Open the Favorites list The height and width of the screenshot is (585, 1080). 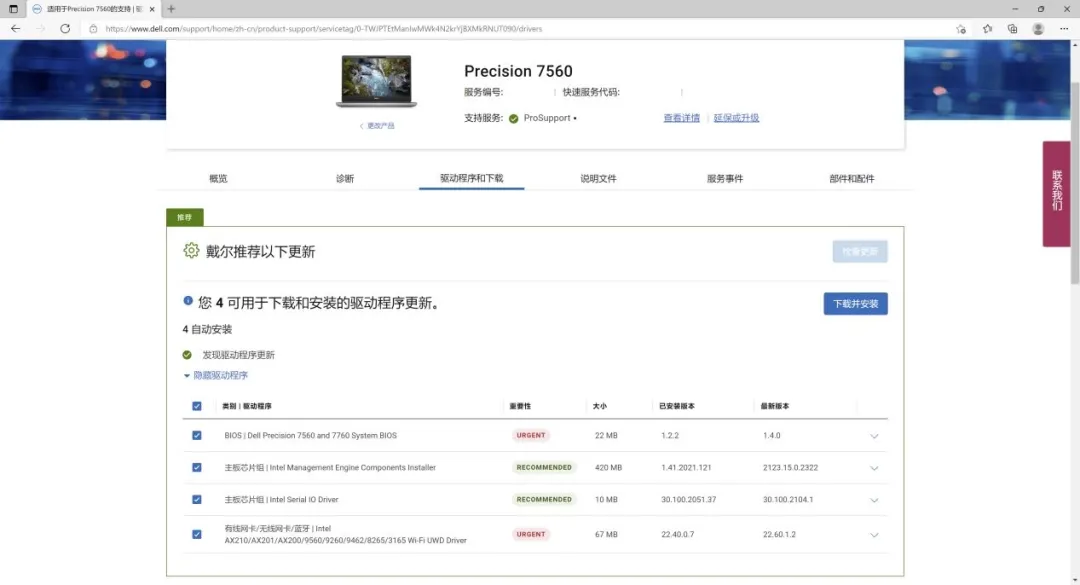[x=987, y=29]
